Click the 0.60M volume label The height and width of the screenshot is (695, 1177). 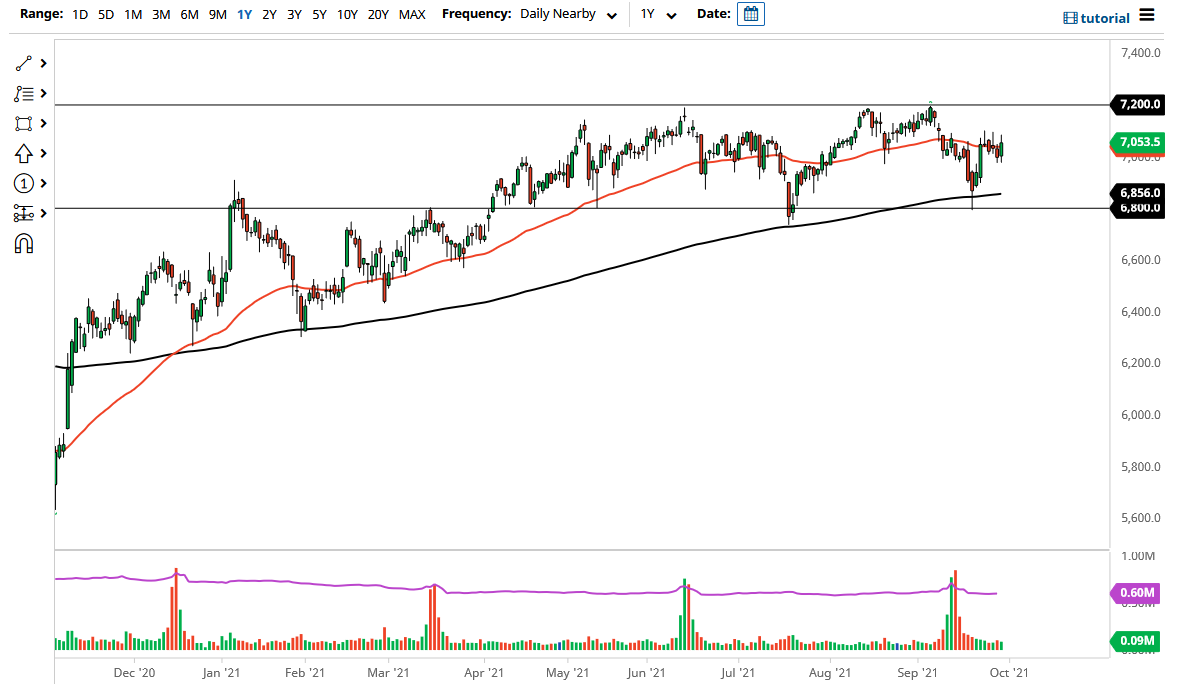point(1138,593)
